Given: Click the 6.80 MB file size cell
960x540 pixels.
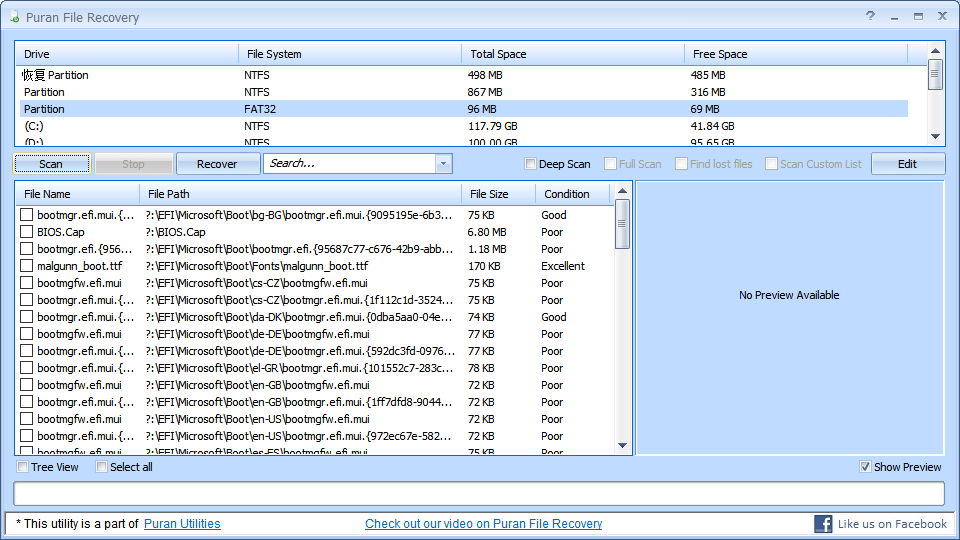Looking at the screenshot, I should tap(487, 232).
